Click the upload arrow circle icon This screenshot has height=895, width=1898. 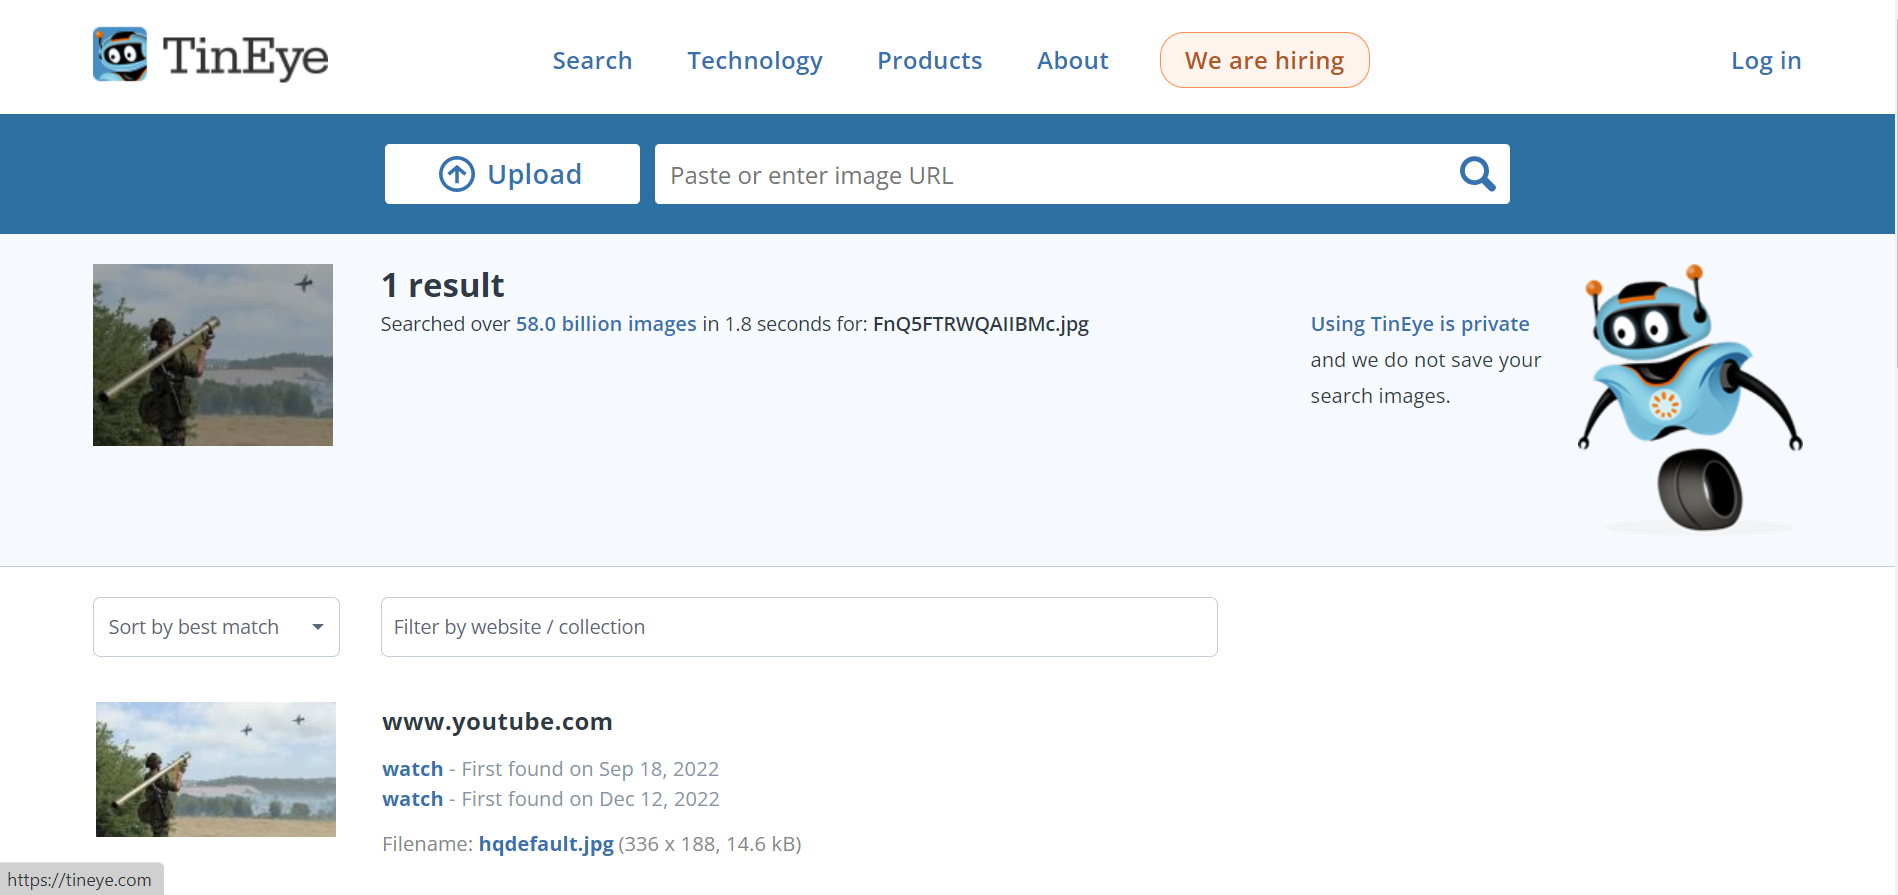pyautogui.click(x=457, y=174)
